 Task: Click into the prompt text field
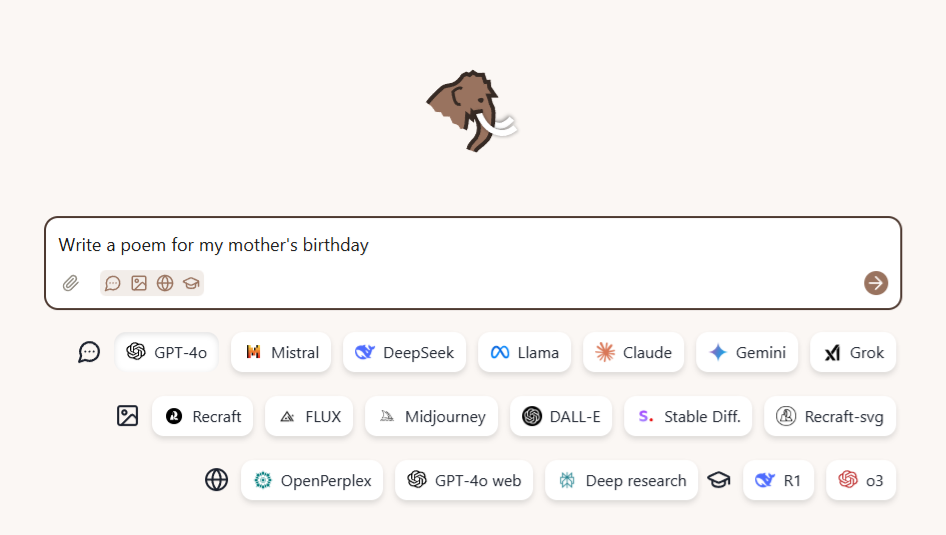[472, 245]
